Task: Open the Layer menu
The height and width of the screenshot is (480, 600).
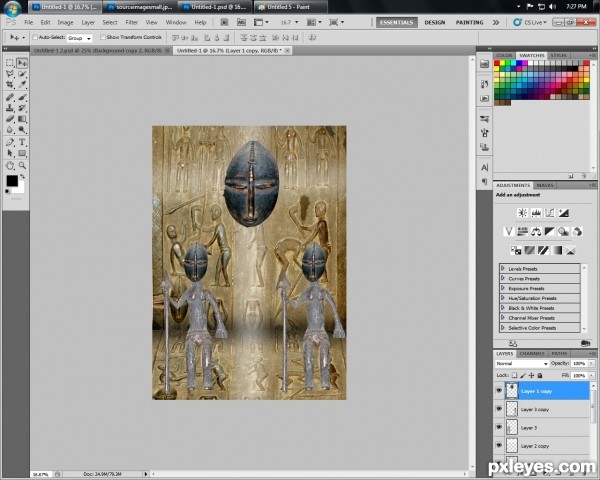Action: click(x=88, y=22)
